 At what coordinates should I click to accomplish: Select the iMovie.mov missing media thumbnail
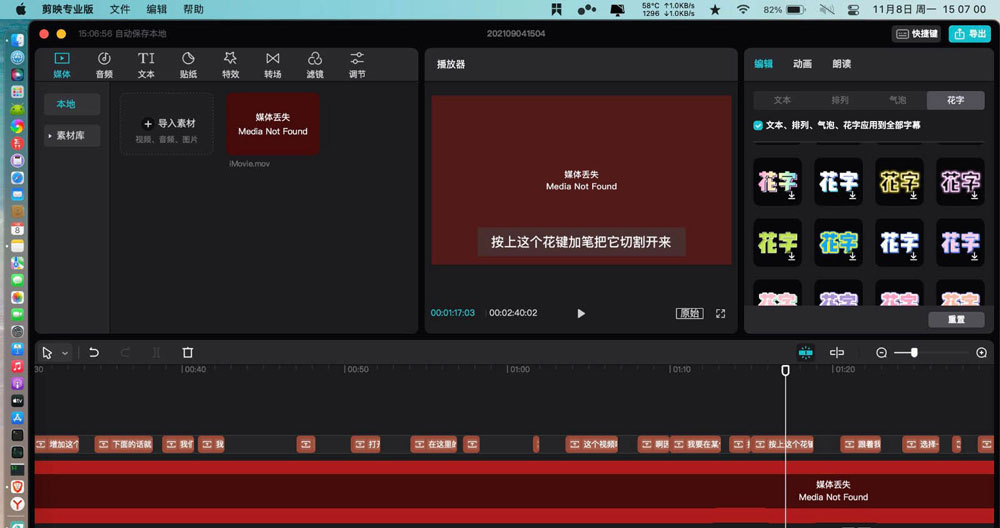click(x=273, y=124)
